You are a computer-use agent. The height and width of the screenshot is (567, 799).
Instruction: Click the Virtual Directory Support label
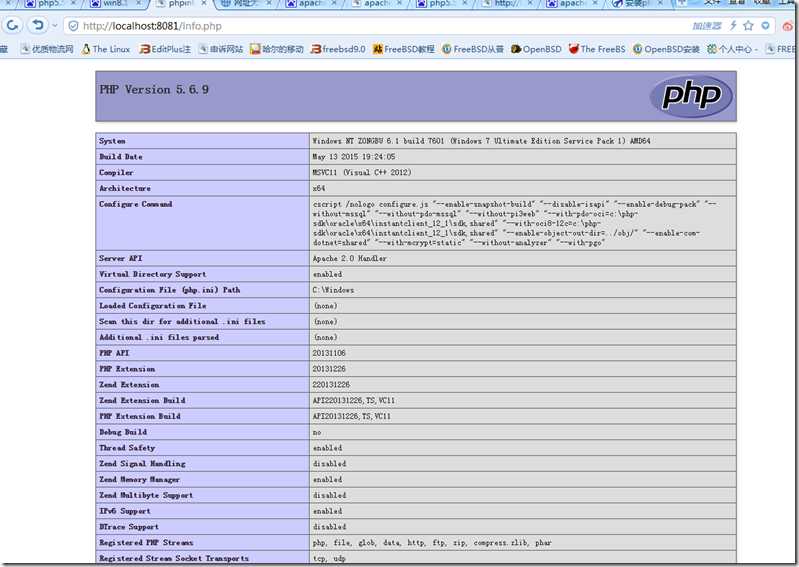click(153, 275)
